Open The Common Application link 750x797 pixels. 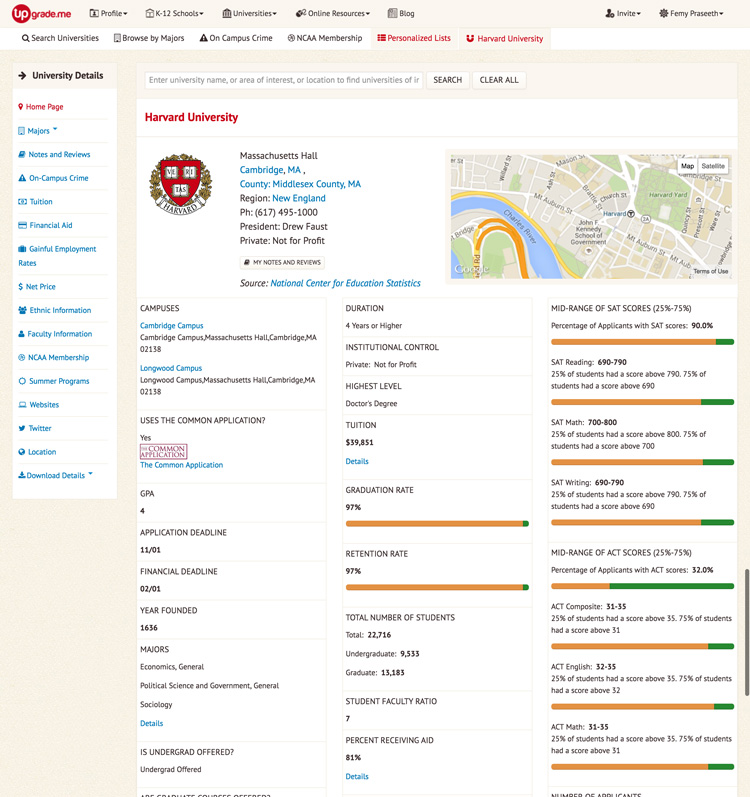pyautogui.click(x=181, y=465)
